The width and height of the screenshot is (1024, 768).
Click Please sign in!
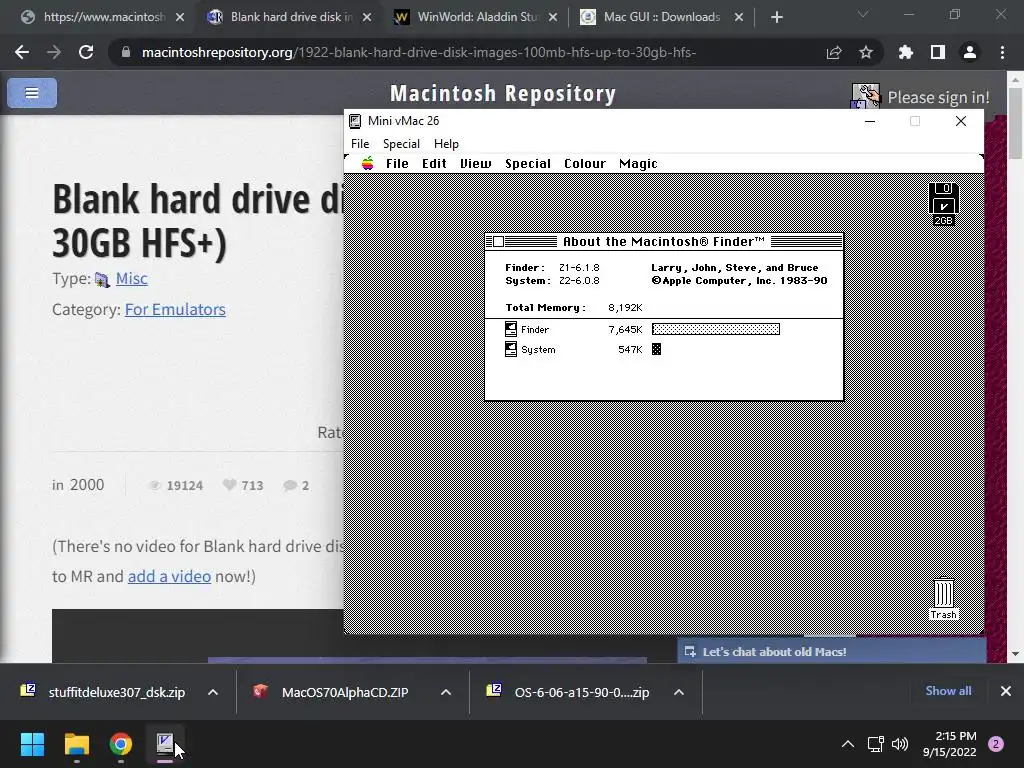click(938, 97)
